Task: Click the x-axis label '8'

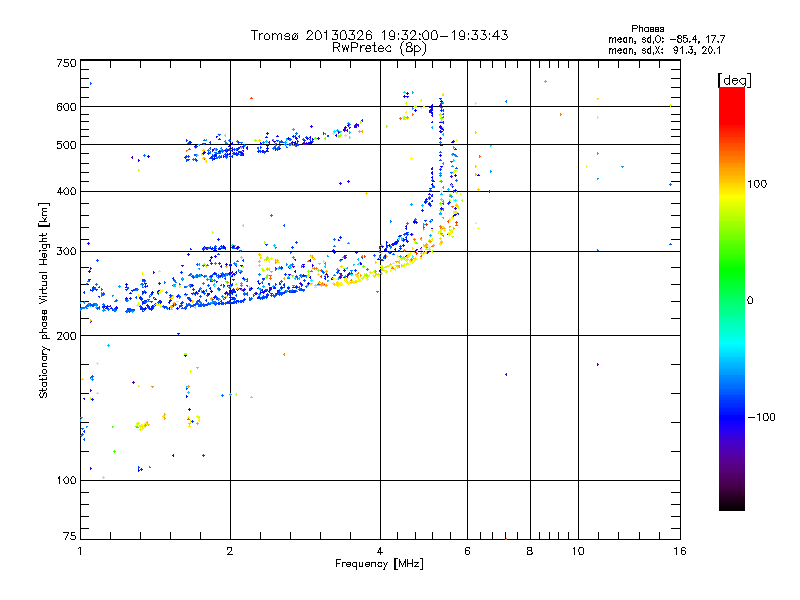Action: click(530, 551)
